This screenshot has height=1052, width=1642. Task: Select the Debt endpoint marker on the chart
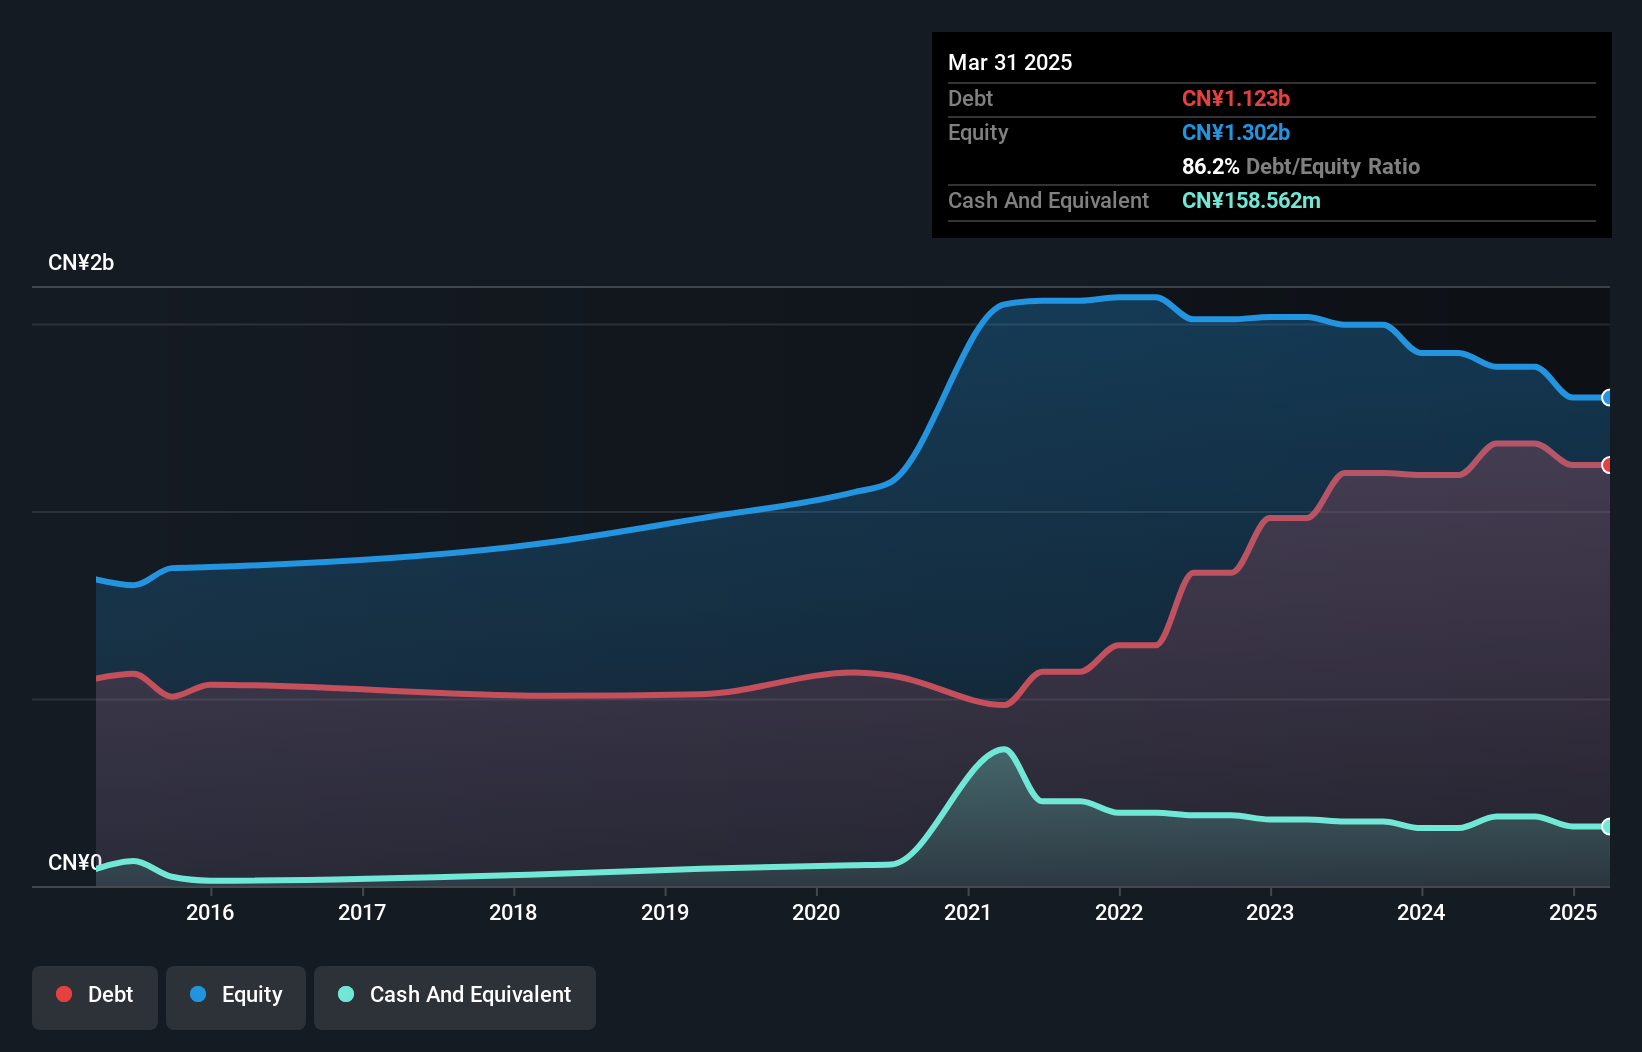tap(1607, 465)
